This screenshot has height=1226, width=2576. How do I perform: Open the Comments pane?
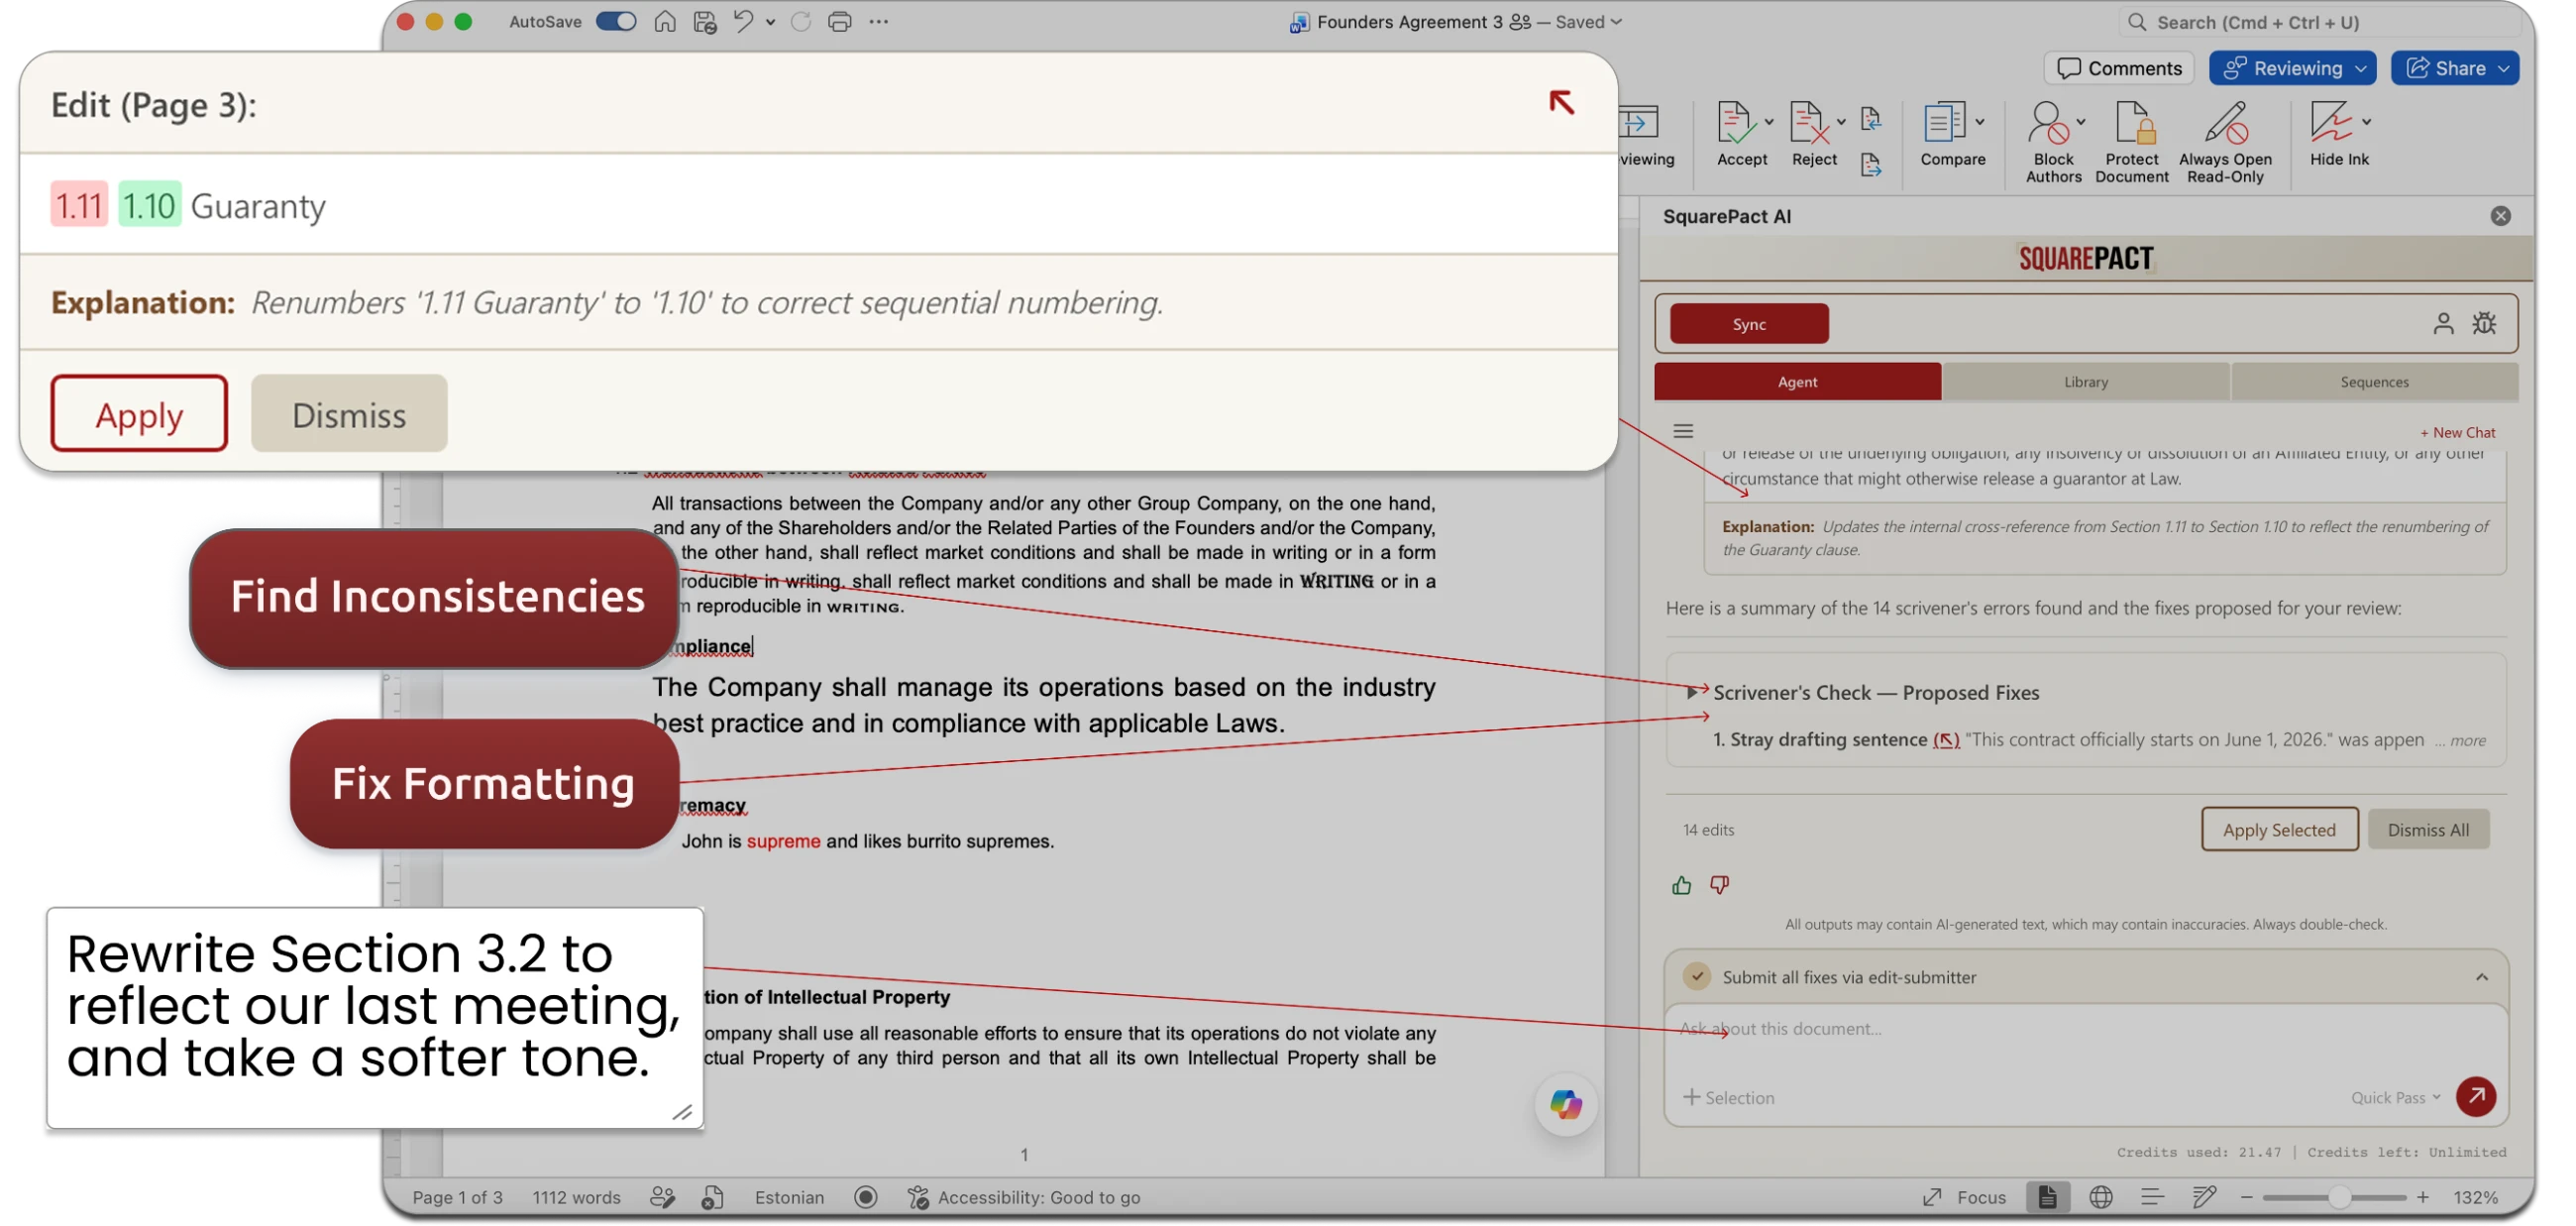pyautogui.click(x=2119, y=68)
